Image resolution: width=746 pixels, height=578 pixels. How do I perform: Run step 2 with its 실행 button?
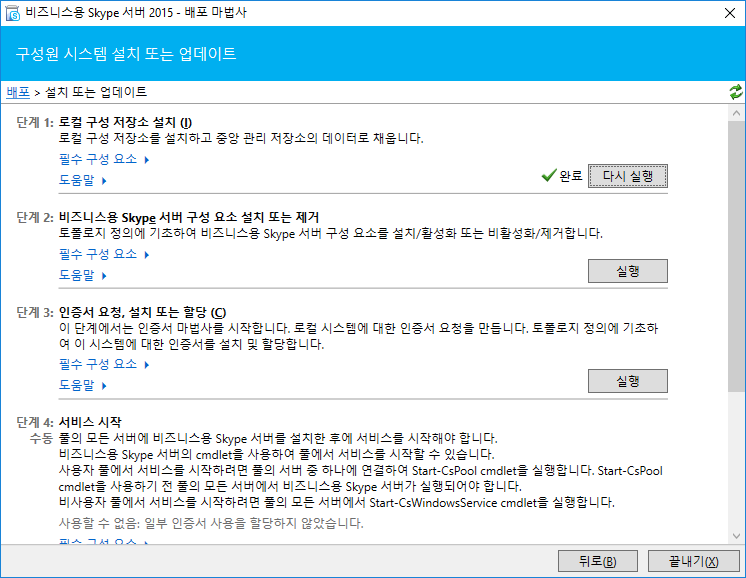(x=628, y=271)
